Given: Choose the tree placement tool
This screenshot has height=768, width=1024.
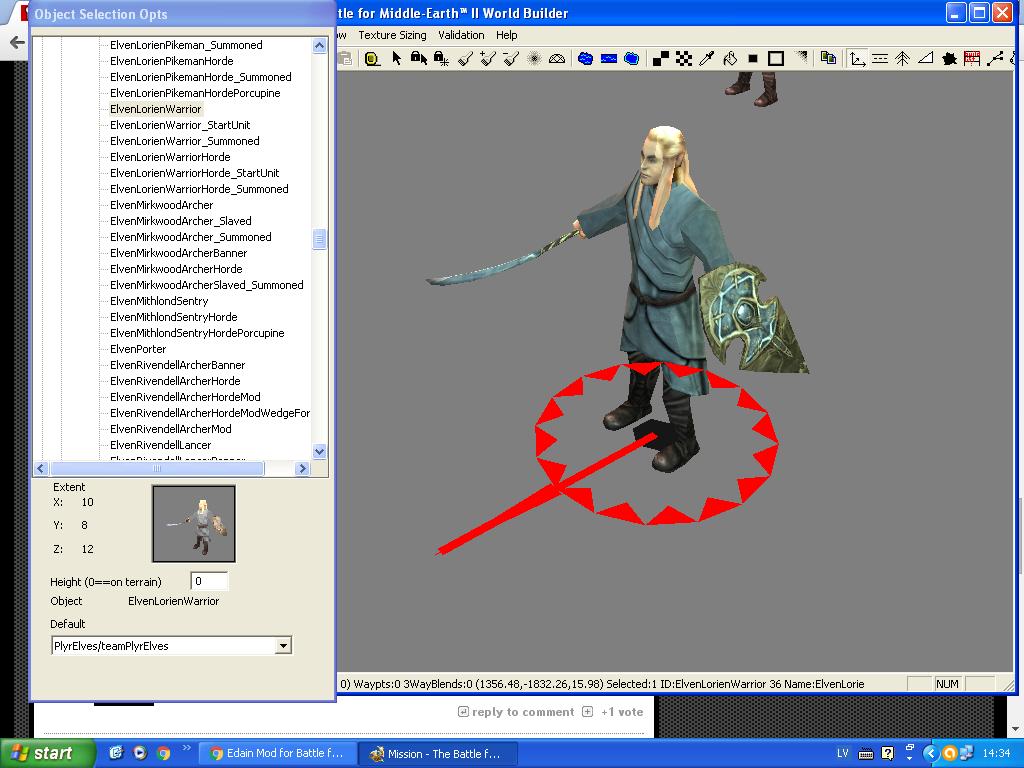Looking at the screenshot, I should click(903, 59).
